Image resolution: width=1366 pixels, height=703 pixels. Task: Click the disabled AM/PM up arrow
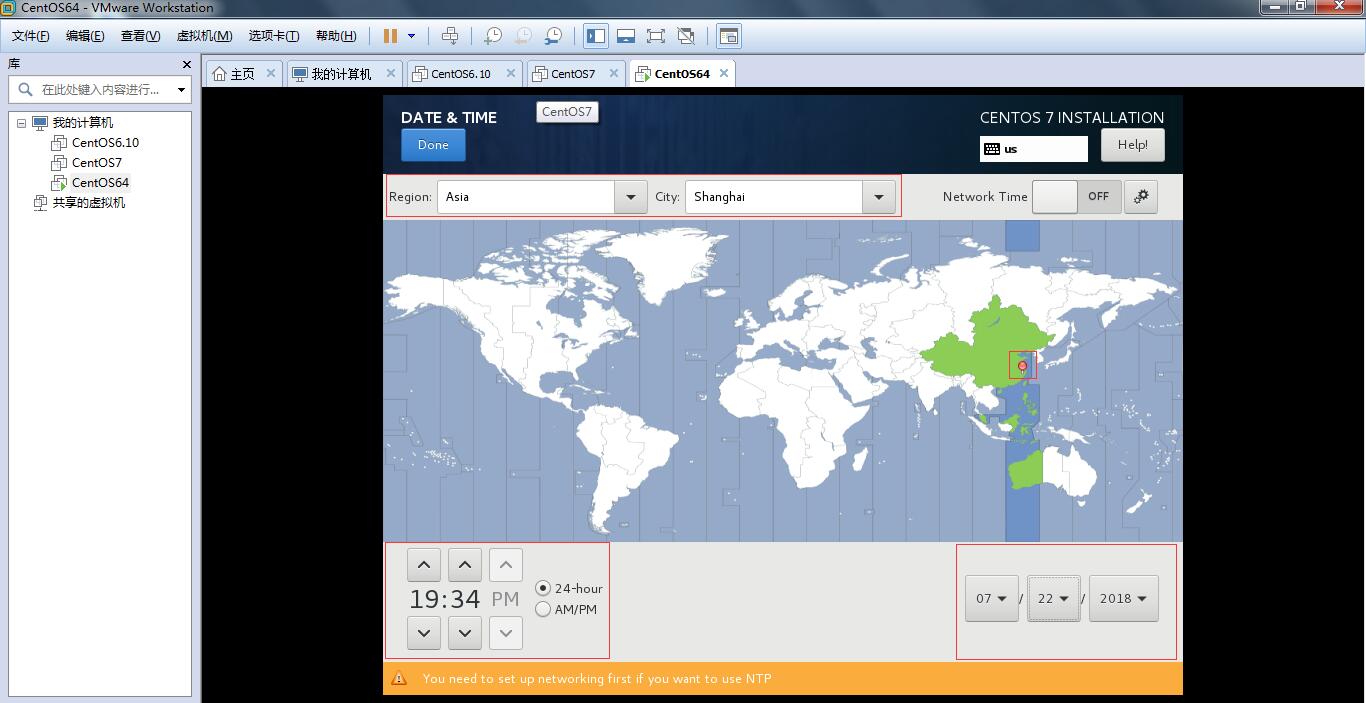[x=506, y=565]
